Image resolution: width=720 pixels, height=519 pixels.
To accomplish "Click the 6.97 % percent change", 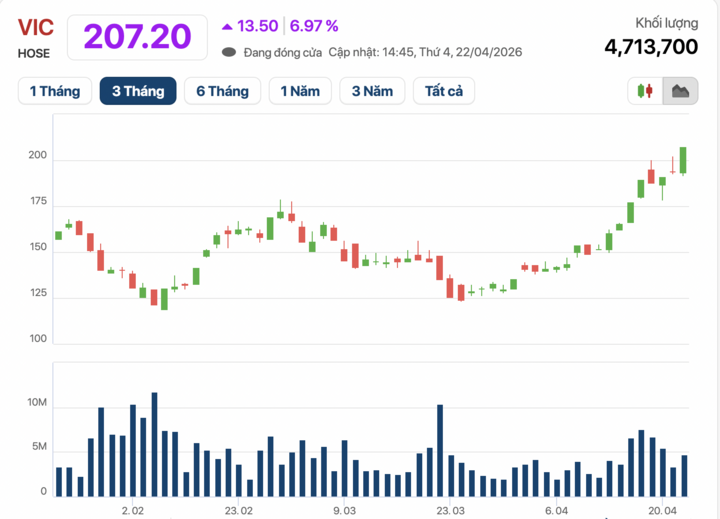I will pyautogui.click(x=315, y=26).
